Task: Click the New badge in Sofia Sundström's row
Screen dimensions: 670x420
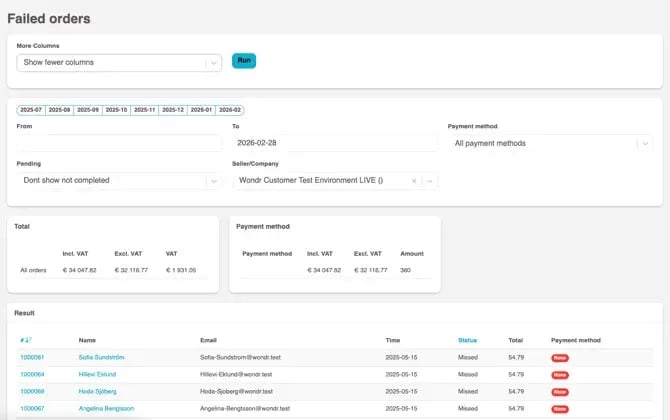Action: (x=559, y=357)
